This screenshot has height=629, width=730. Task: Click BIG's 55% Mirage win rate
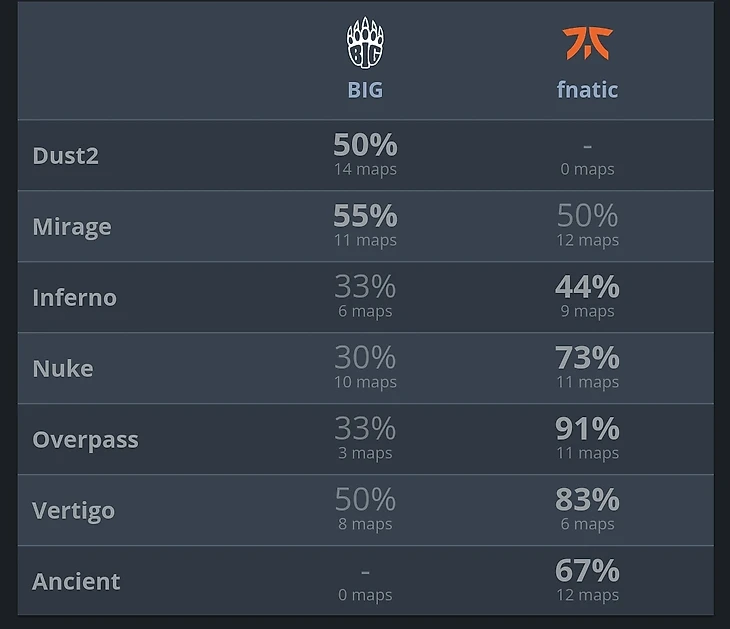click(365, 216)
